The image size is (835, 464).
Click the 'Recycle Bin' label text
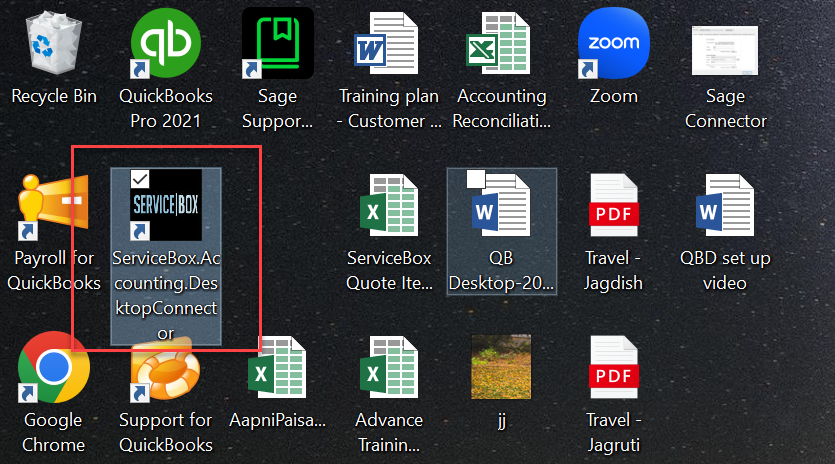(x=54, y=96)
